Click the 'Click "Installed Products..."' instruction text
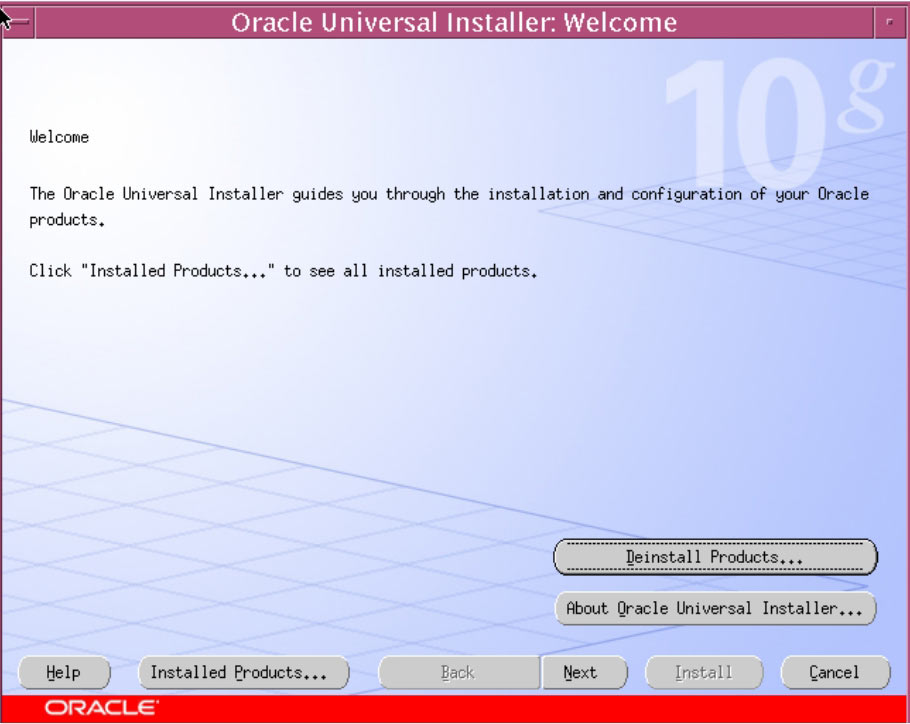The image size is (910, 724). click(x=283, y=271)
